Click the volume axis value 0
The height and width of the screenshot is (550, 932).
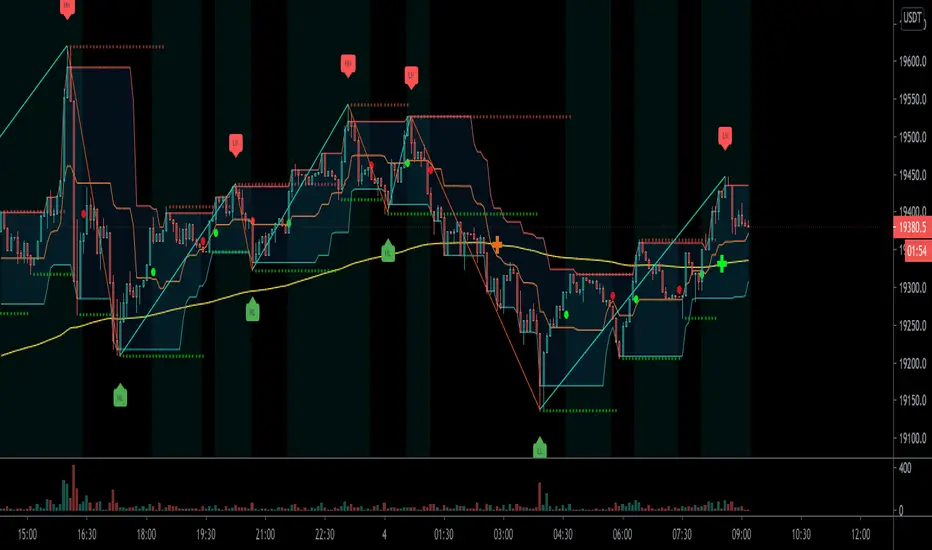[901, 511]
